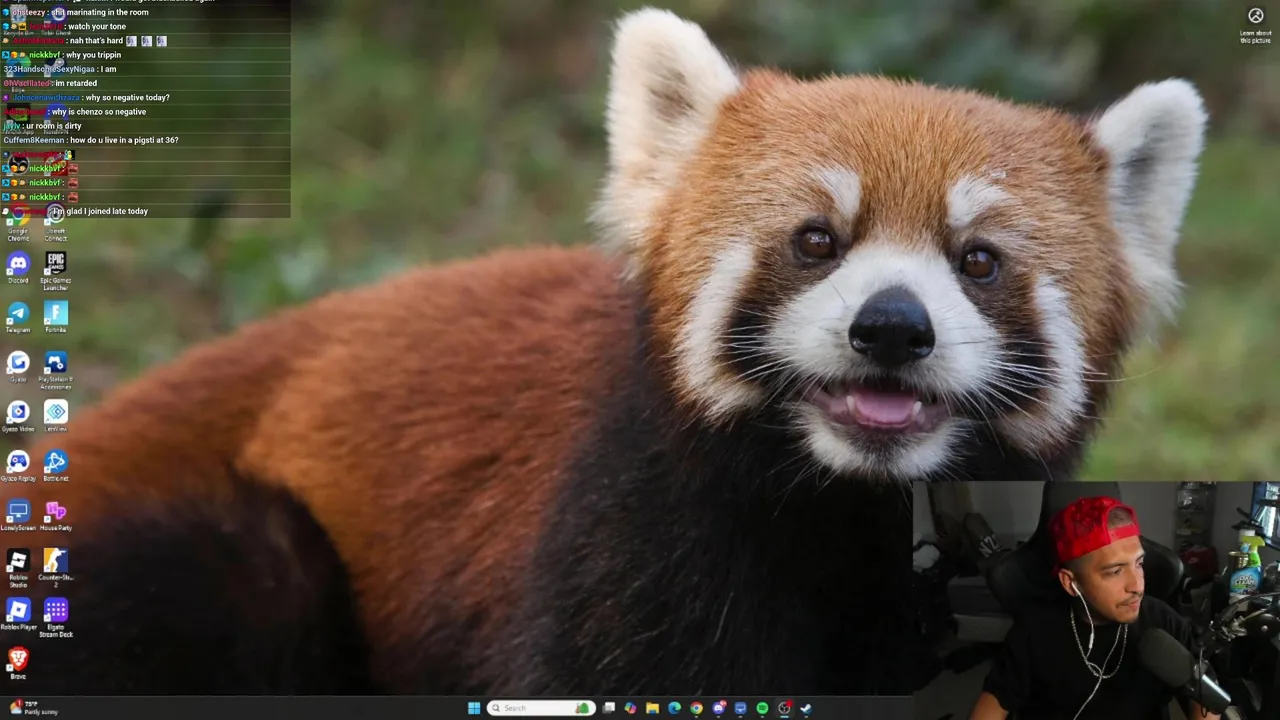Open Microsoft Edge from the taskbar
Viewport: 1280px width, 720px height.
pos(674,708)
